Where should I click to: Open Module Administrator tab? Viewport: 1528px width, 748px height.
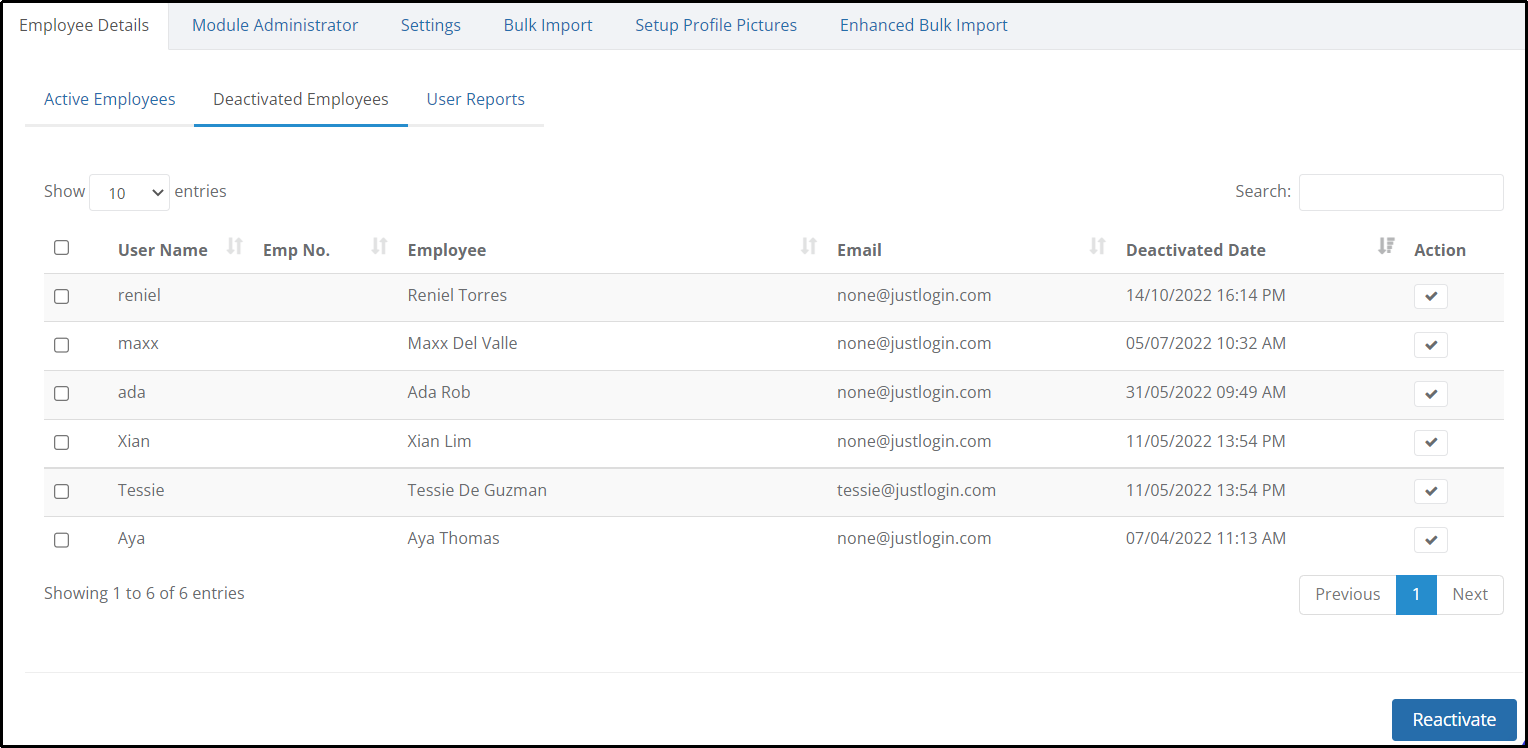tap(275, 25)
